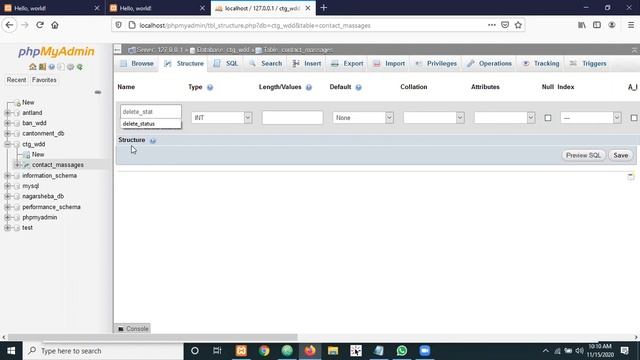Image resolution: width=640 pixels, height=360 pixels.
Task: Open phpMyAdmin home icon in sidebar
Action: pyautogui.click(x=33, y=67)
